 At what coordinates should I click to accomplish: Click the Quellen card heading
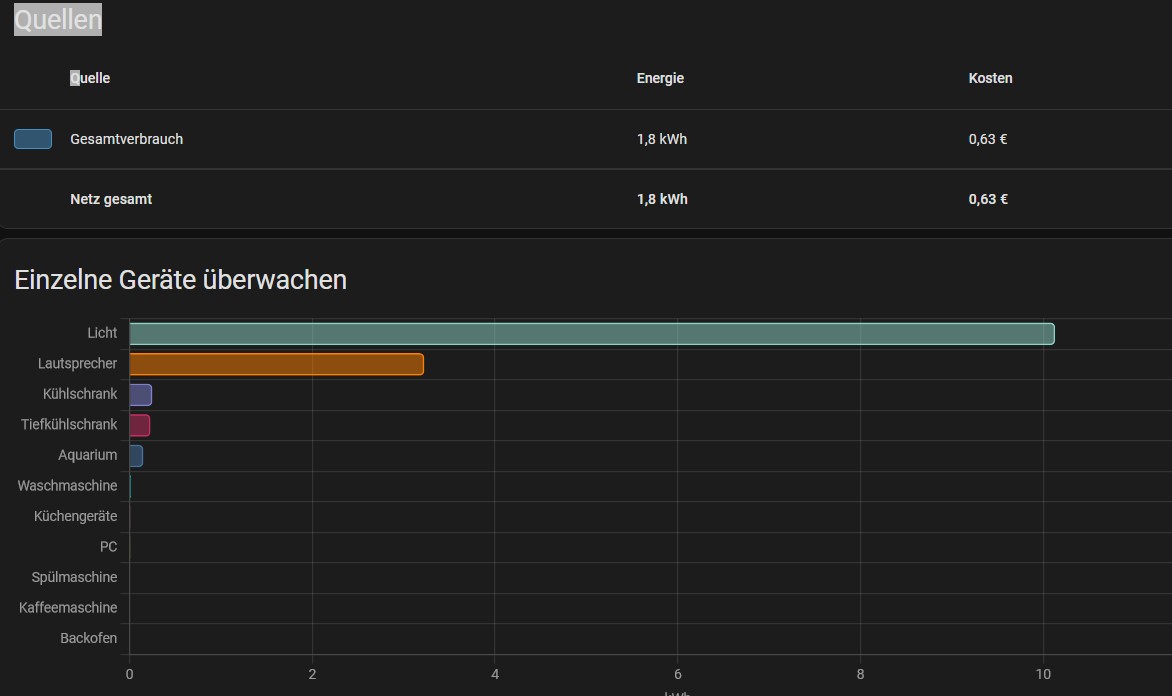point(57,19)
